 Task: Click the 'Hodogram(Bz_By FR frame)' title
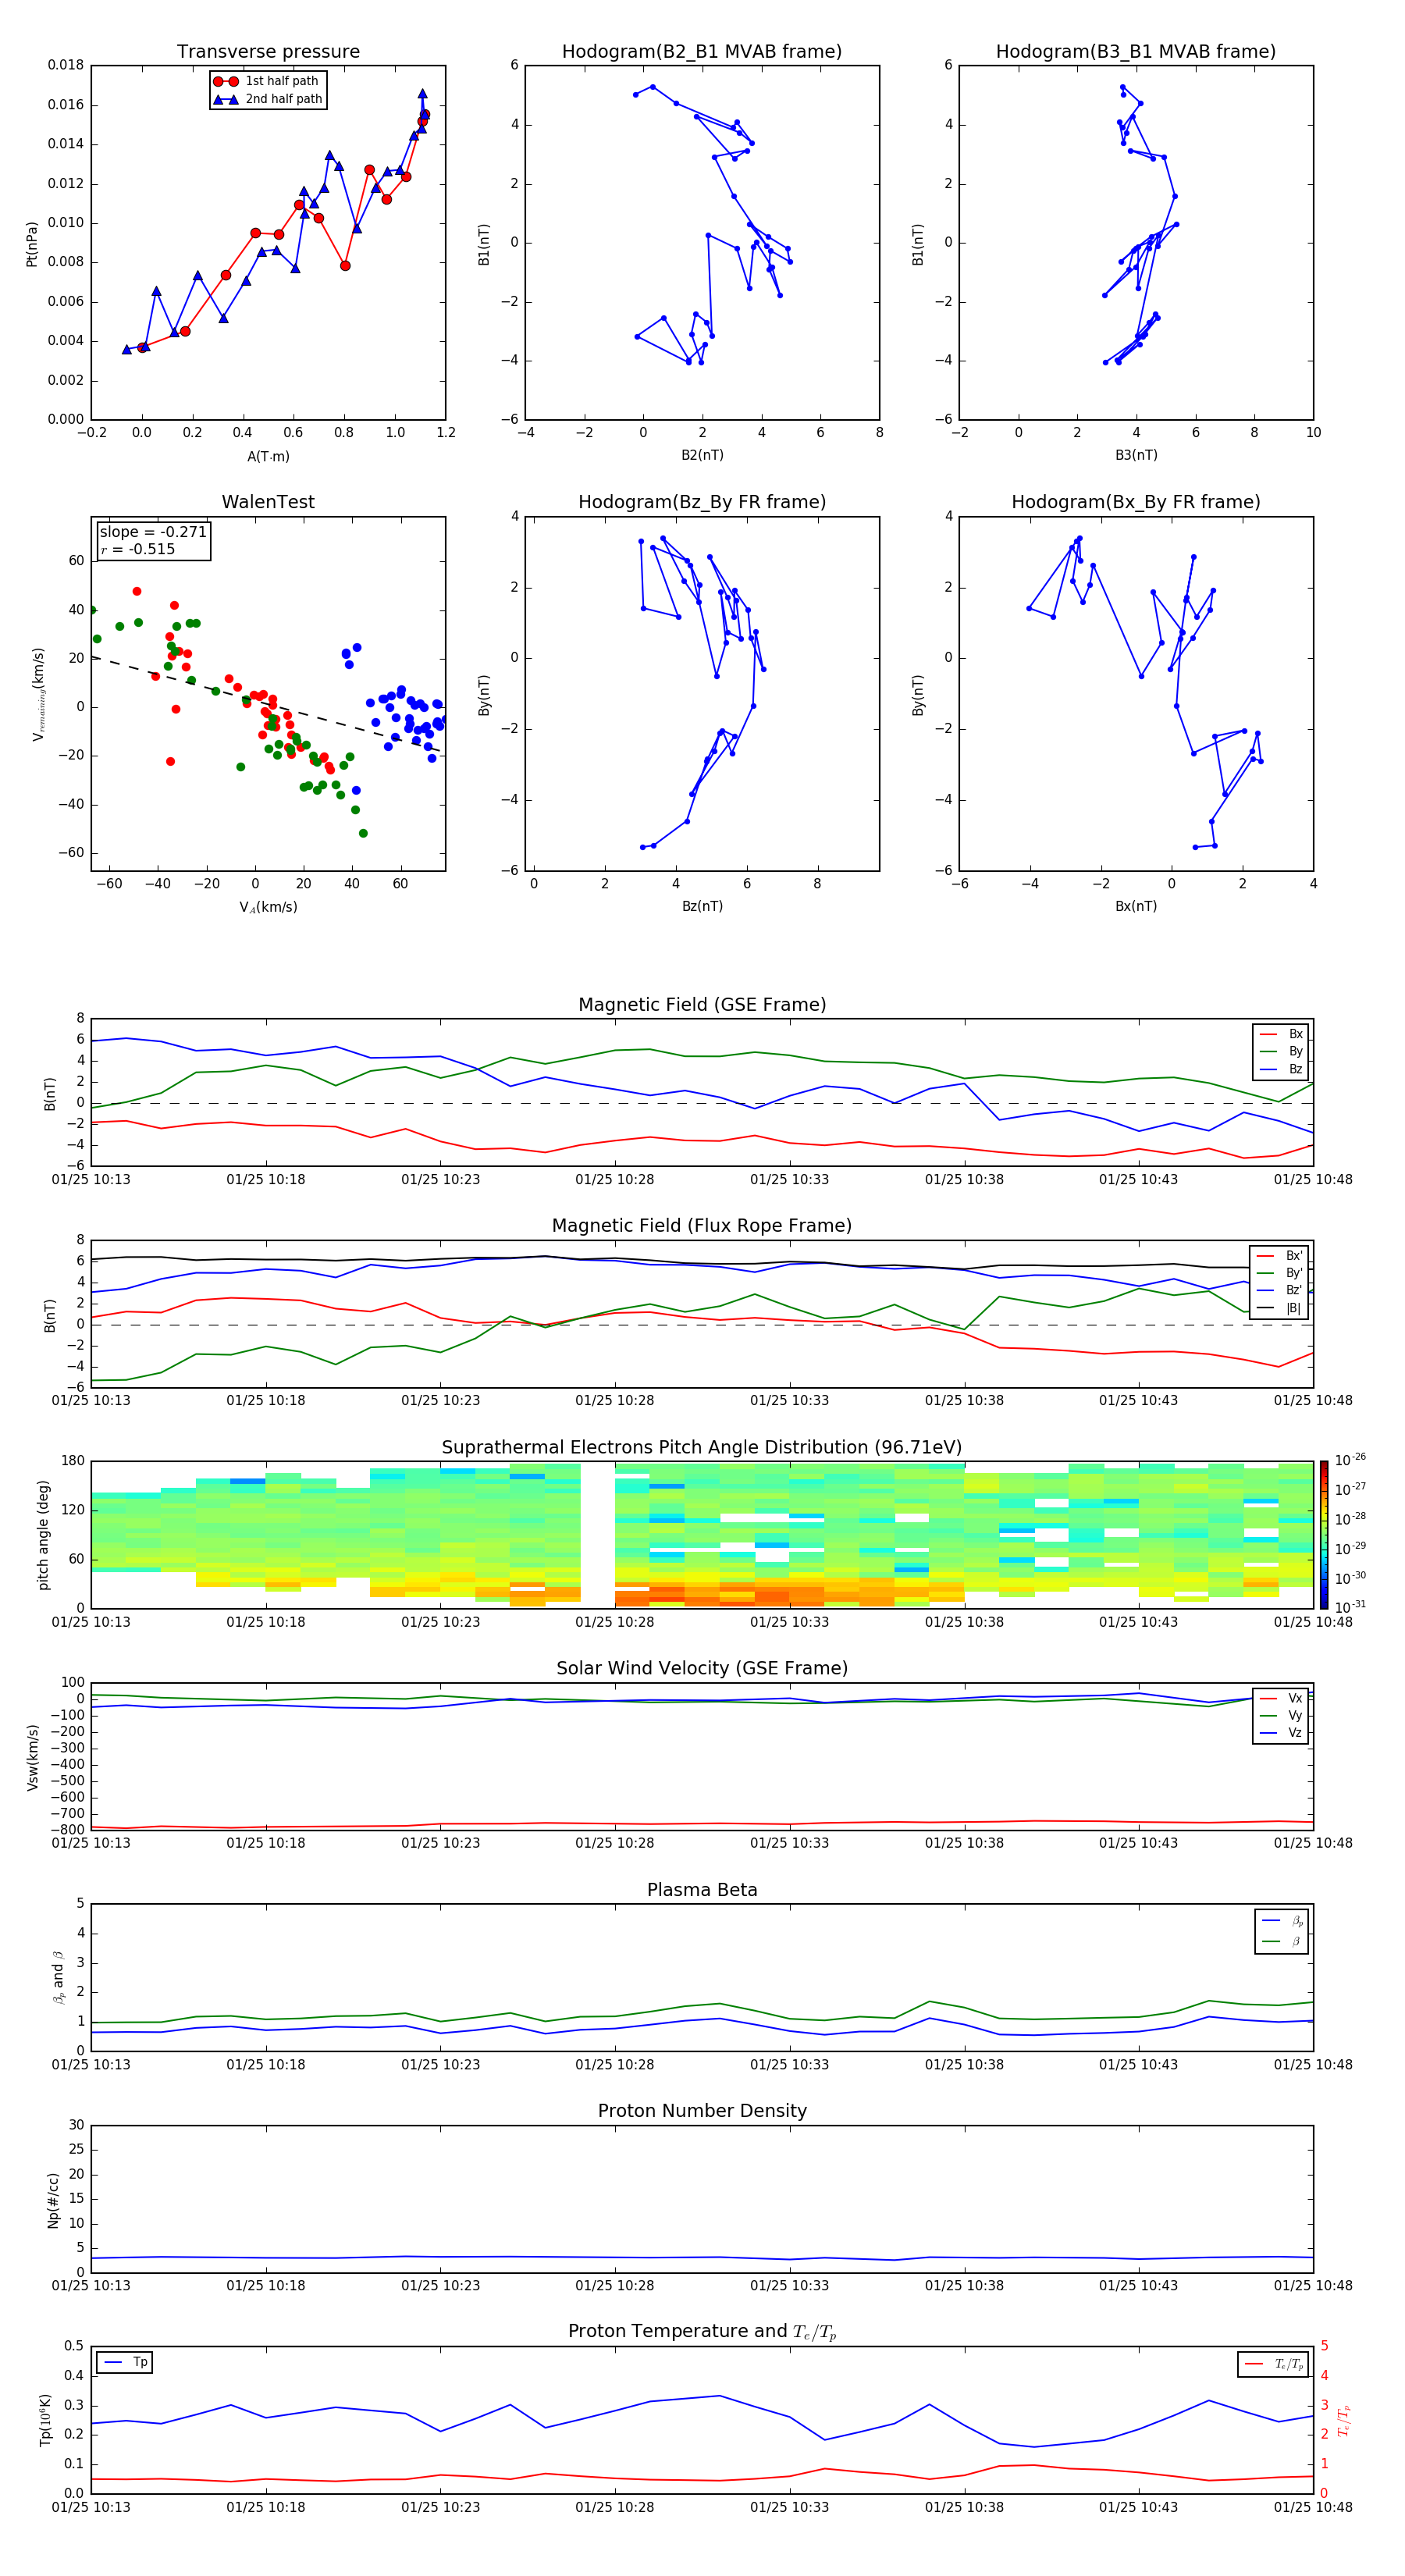[702, 502]
